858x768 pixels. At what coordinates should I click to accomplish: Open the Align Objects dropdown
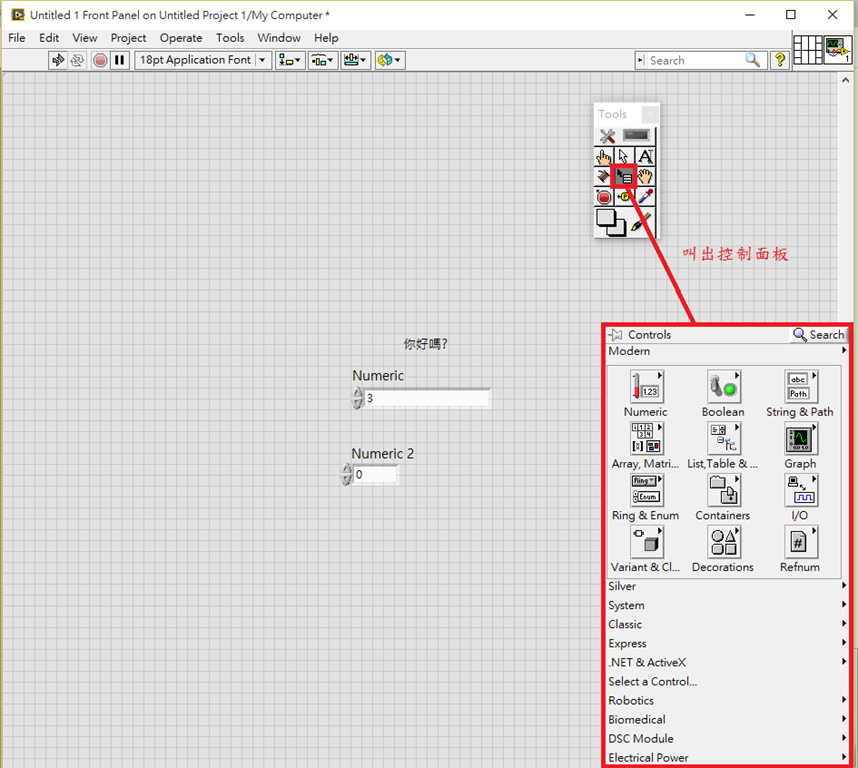(x=290, y=60)
